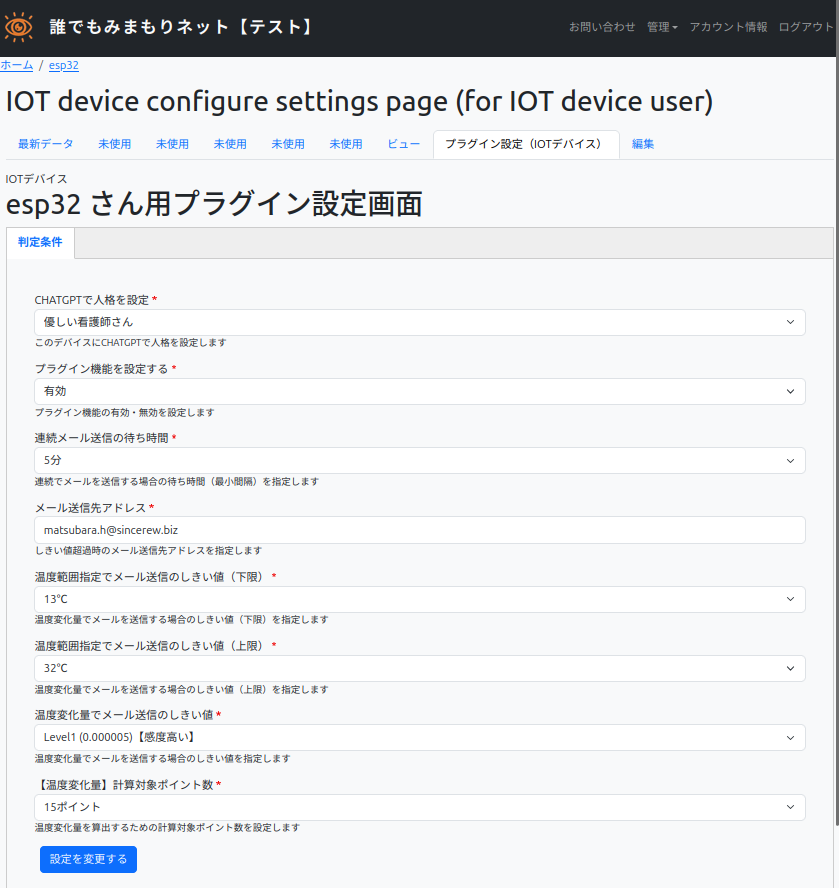Select the プラグイン設定（IOTデバイス） tab
This screenshot has width=839, height=888.
pos(525,144)
